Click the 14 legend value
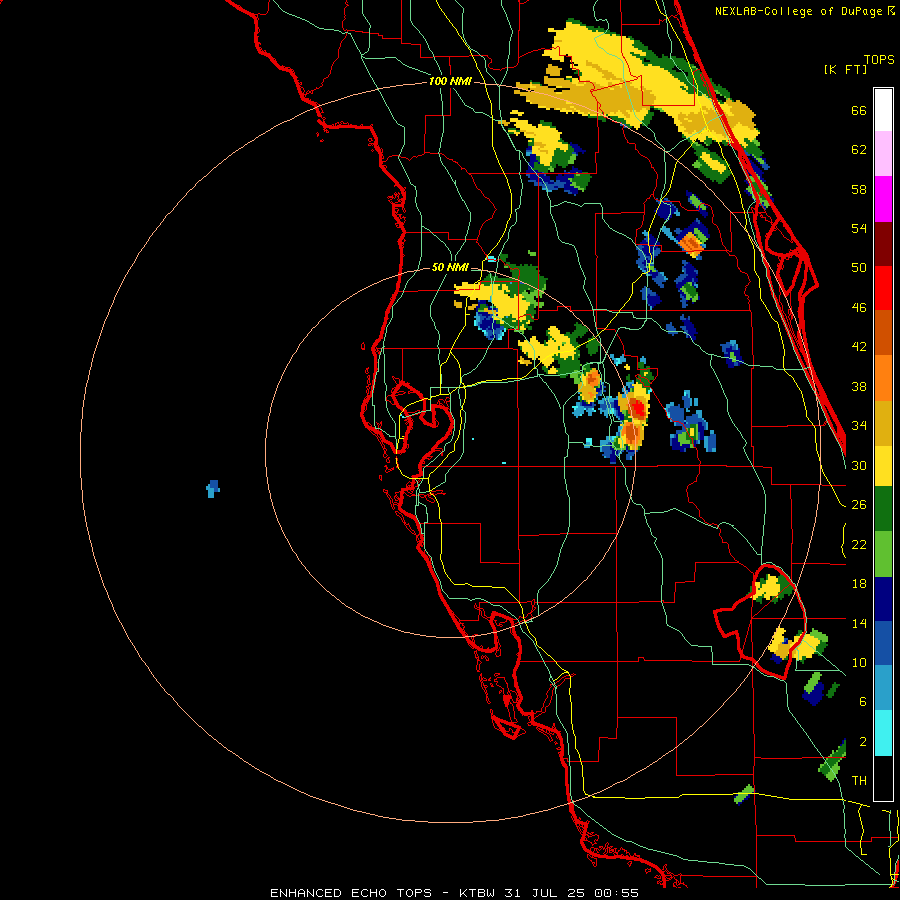 [859, 623]
